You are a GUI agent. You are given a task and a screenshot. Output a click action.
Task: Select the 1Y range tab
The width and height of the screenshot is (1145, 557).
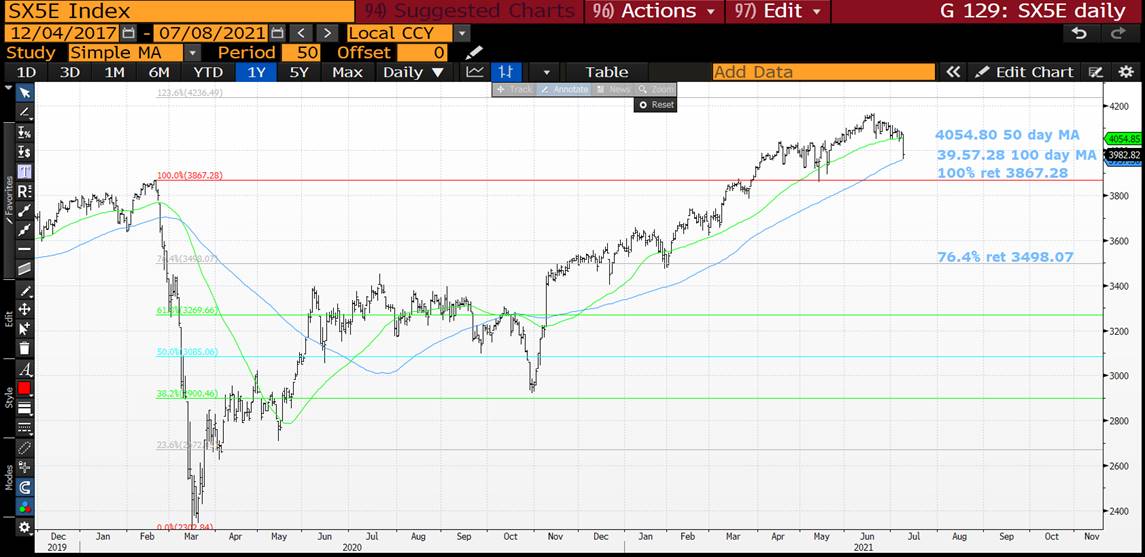(x=257, y=72)
